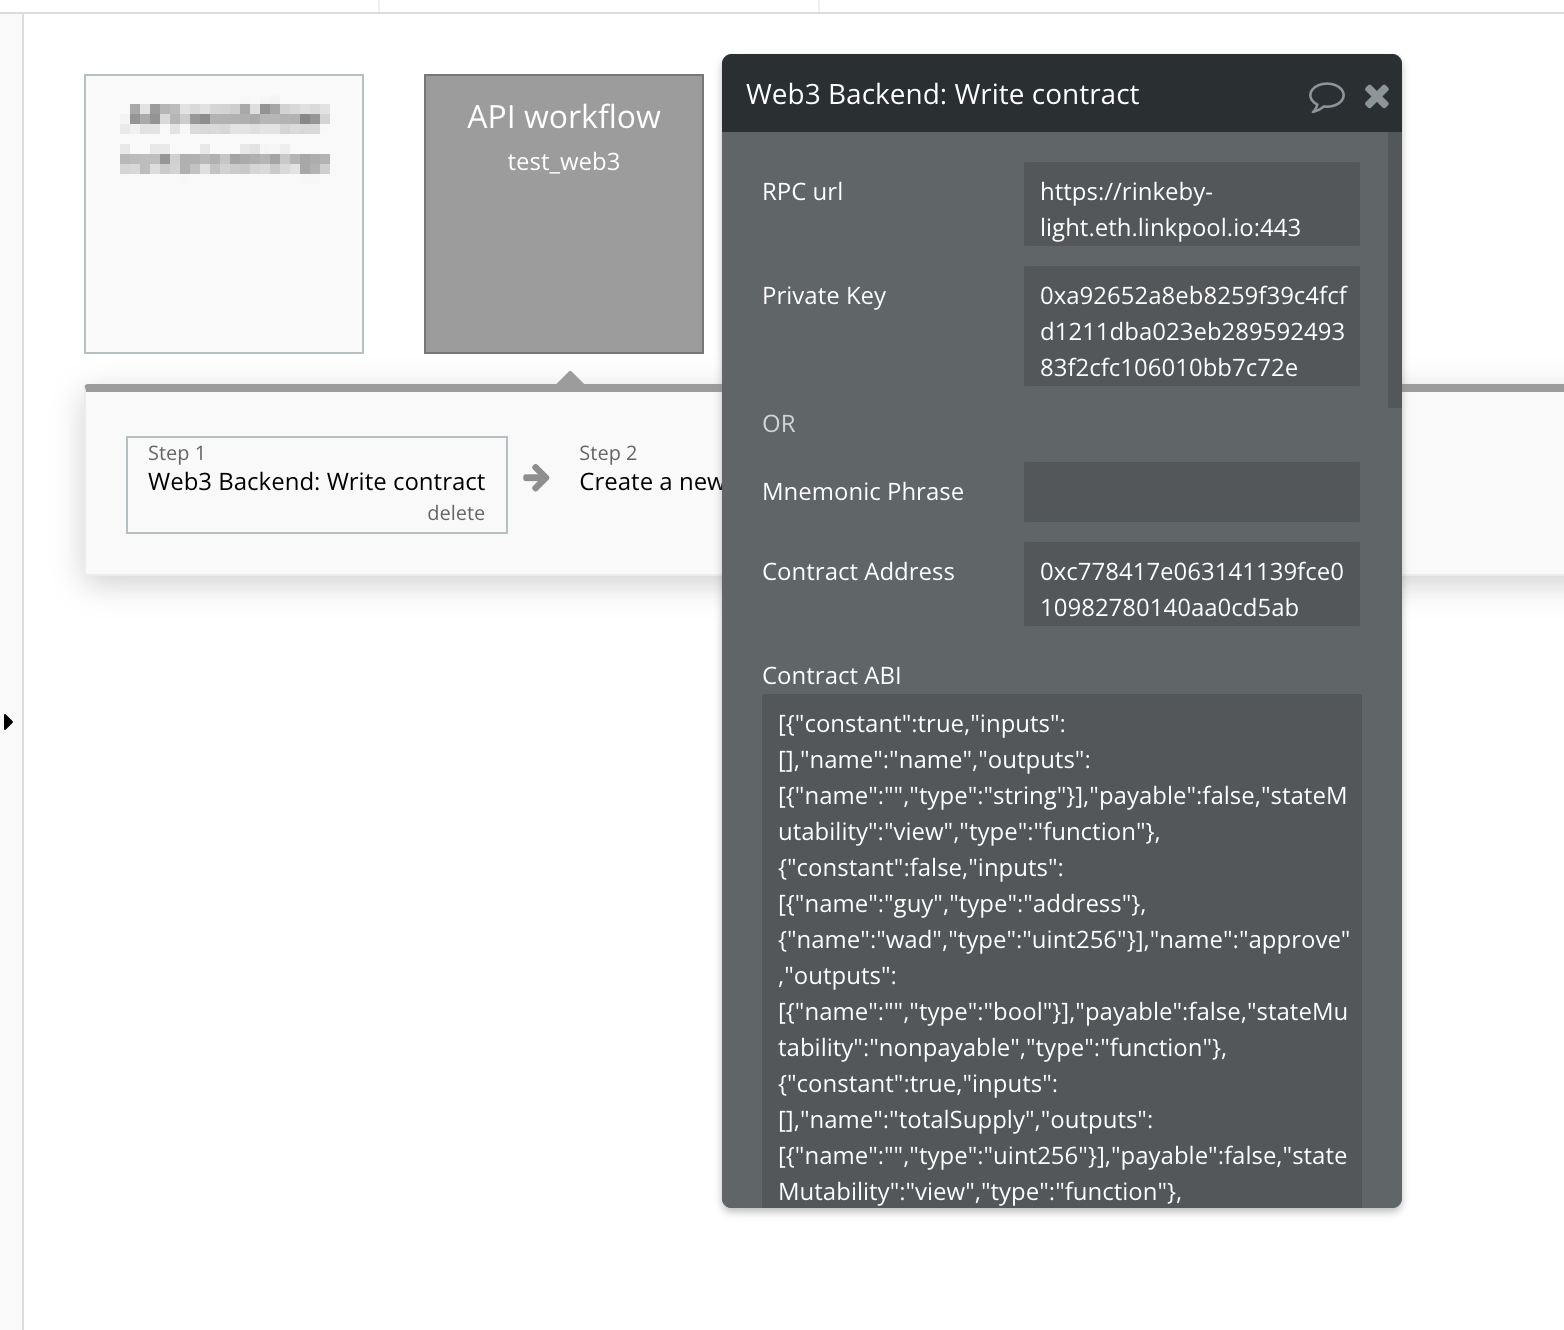Click the arrow between Step 1 and Step 2
Viewport: 1564px width, 1330px height.
point(538,480)
